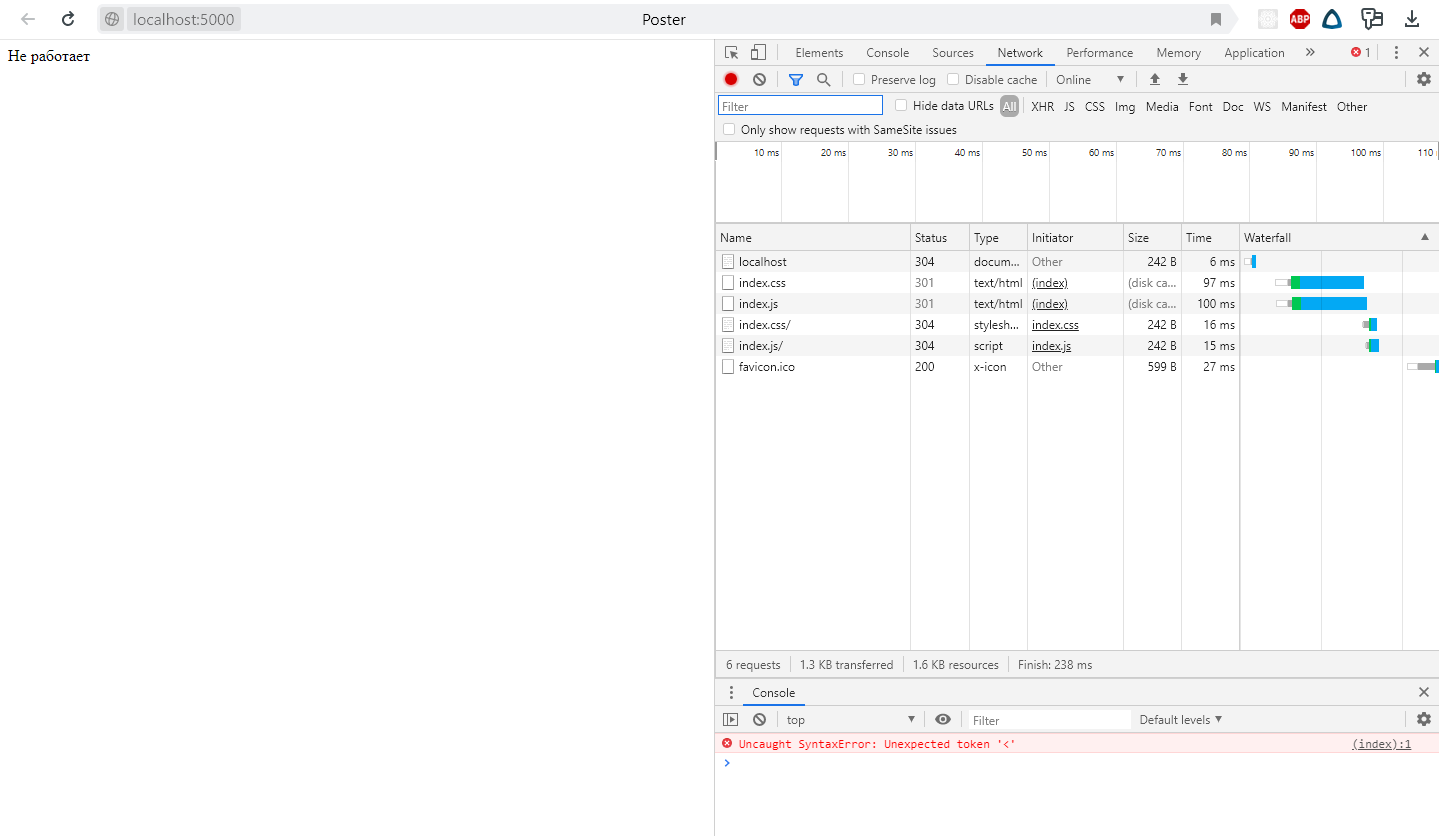The height and width of the screenshot is (836, 1439).
Task: Filter requests by Manifest
Action: point(1304,106)
